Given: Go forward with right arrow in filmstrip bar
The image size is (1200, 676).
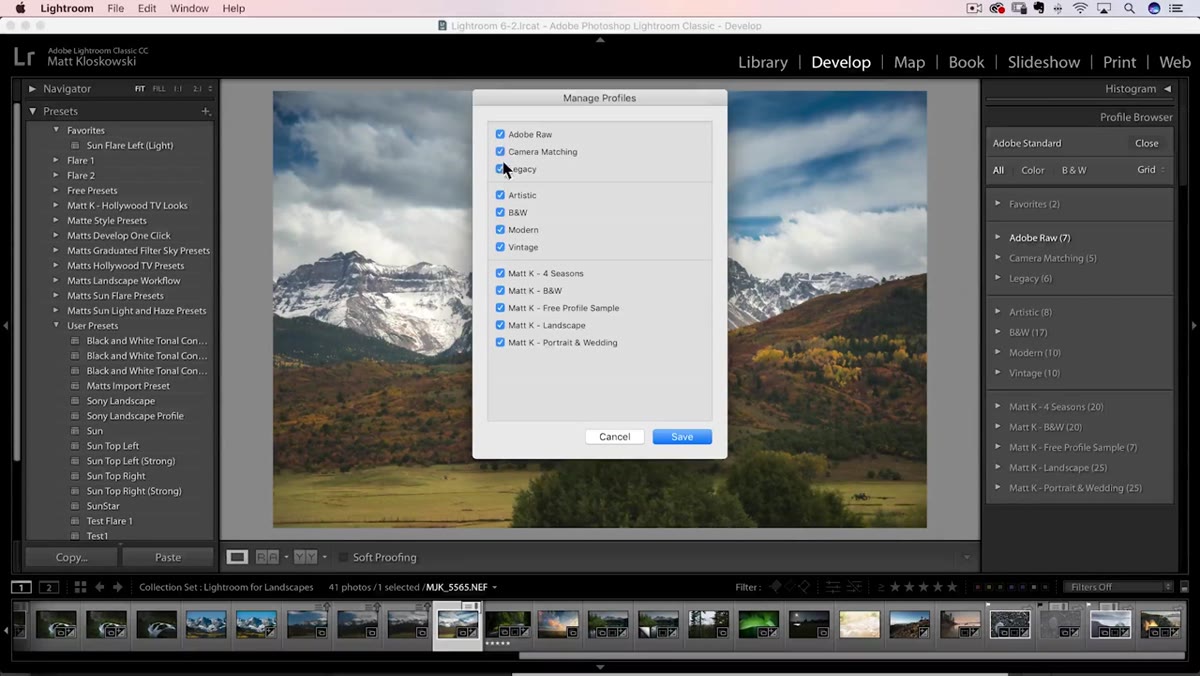Looking at the screenshot, I should coord(117,587).
